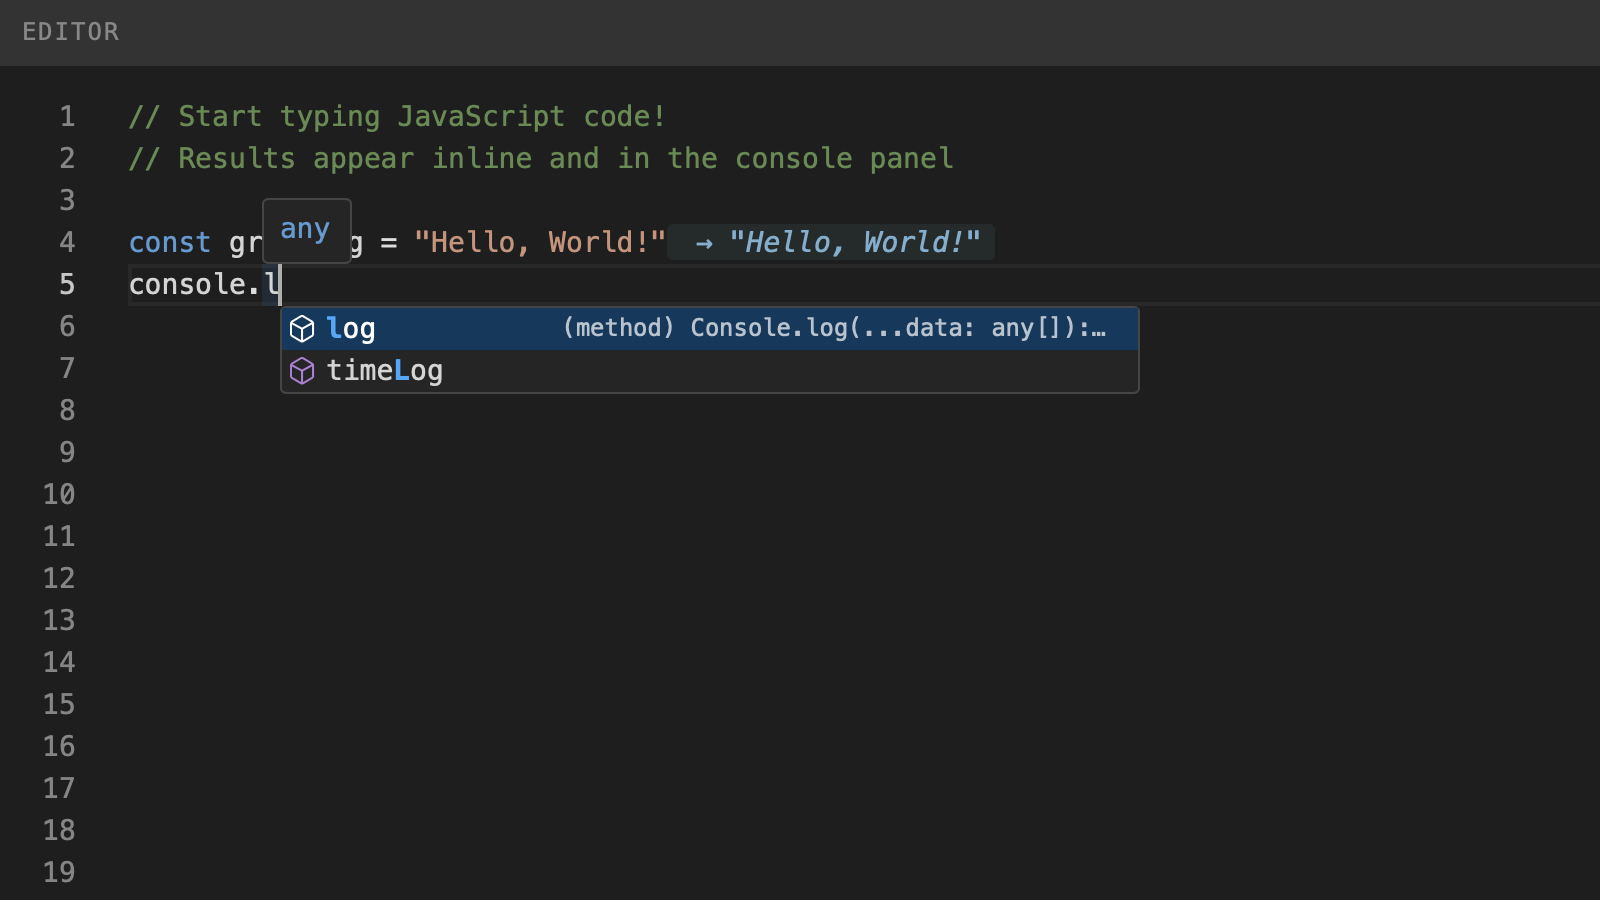Viewport: 1600px width, 900px height.
Task: Select the log autocomplete suggestion
Action: [351, 328]
